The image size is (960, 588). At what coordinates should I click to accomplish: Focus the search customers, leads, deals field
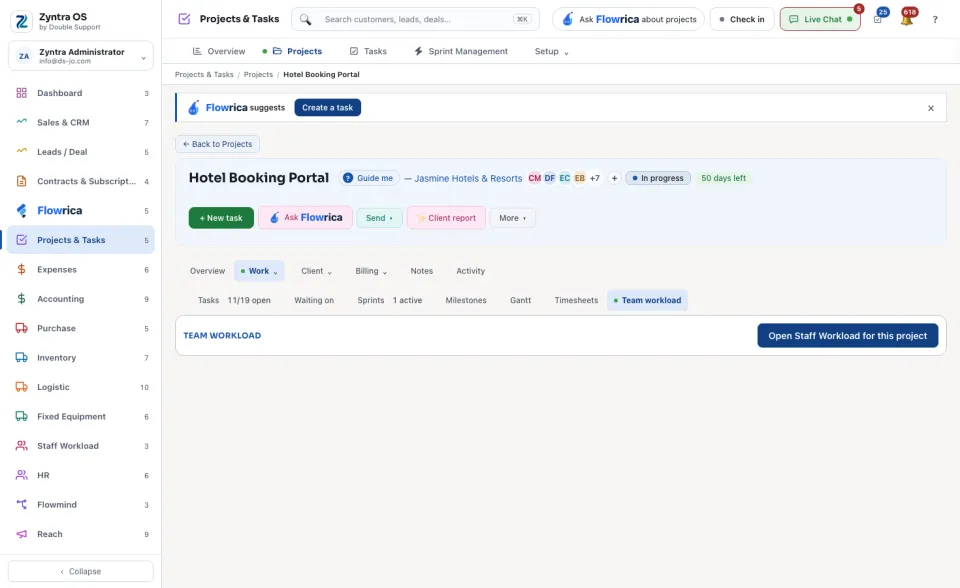click(416, 20)
